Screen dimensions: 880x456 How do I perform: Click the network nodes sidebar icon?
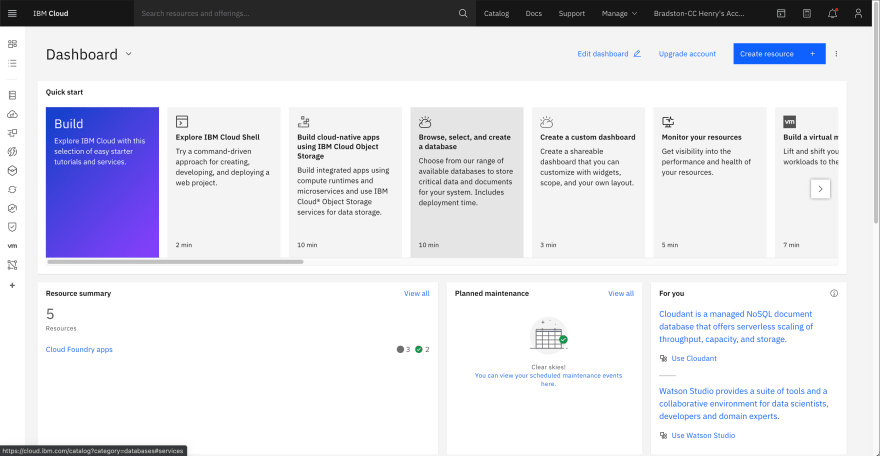[x=12, y=265]
